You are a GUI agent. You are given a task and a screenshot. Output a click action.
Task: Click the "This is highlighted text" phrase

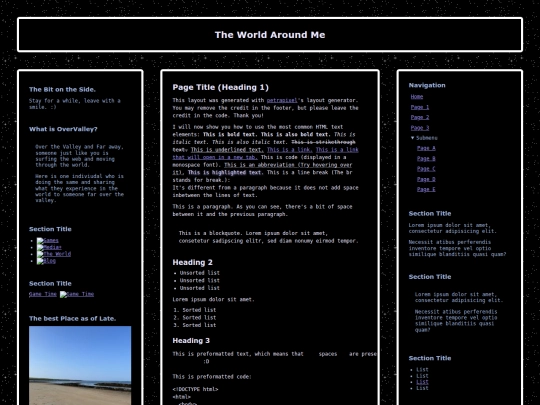[225, 172]
